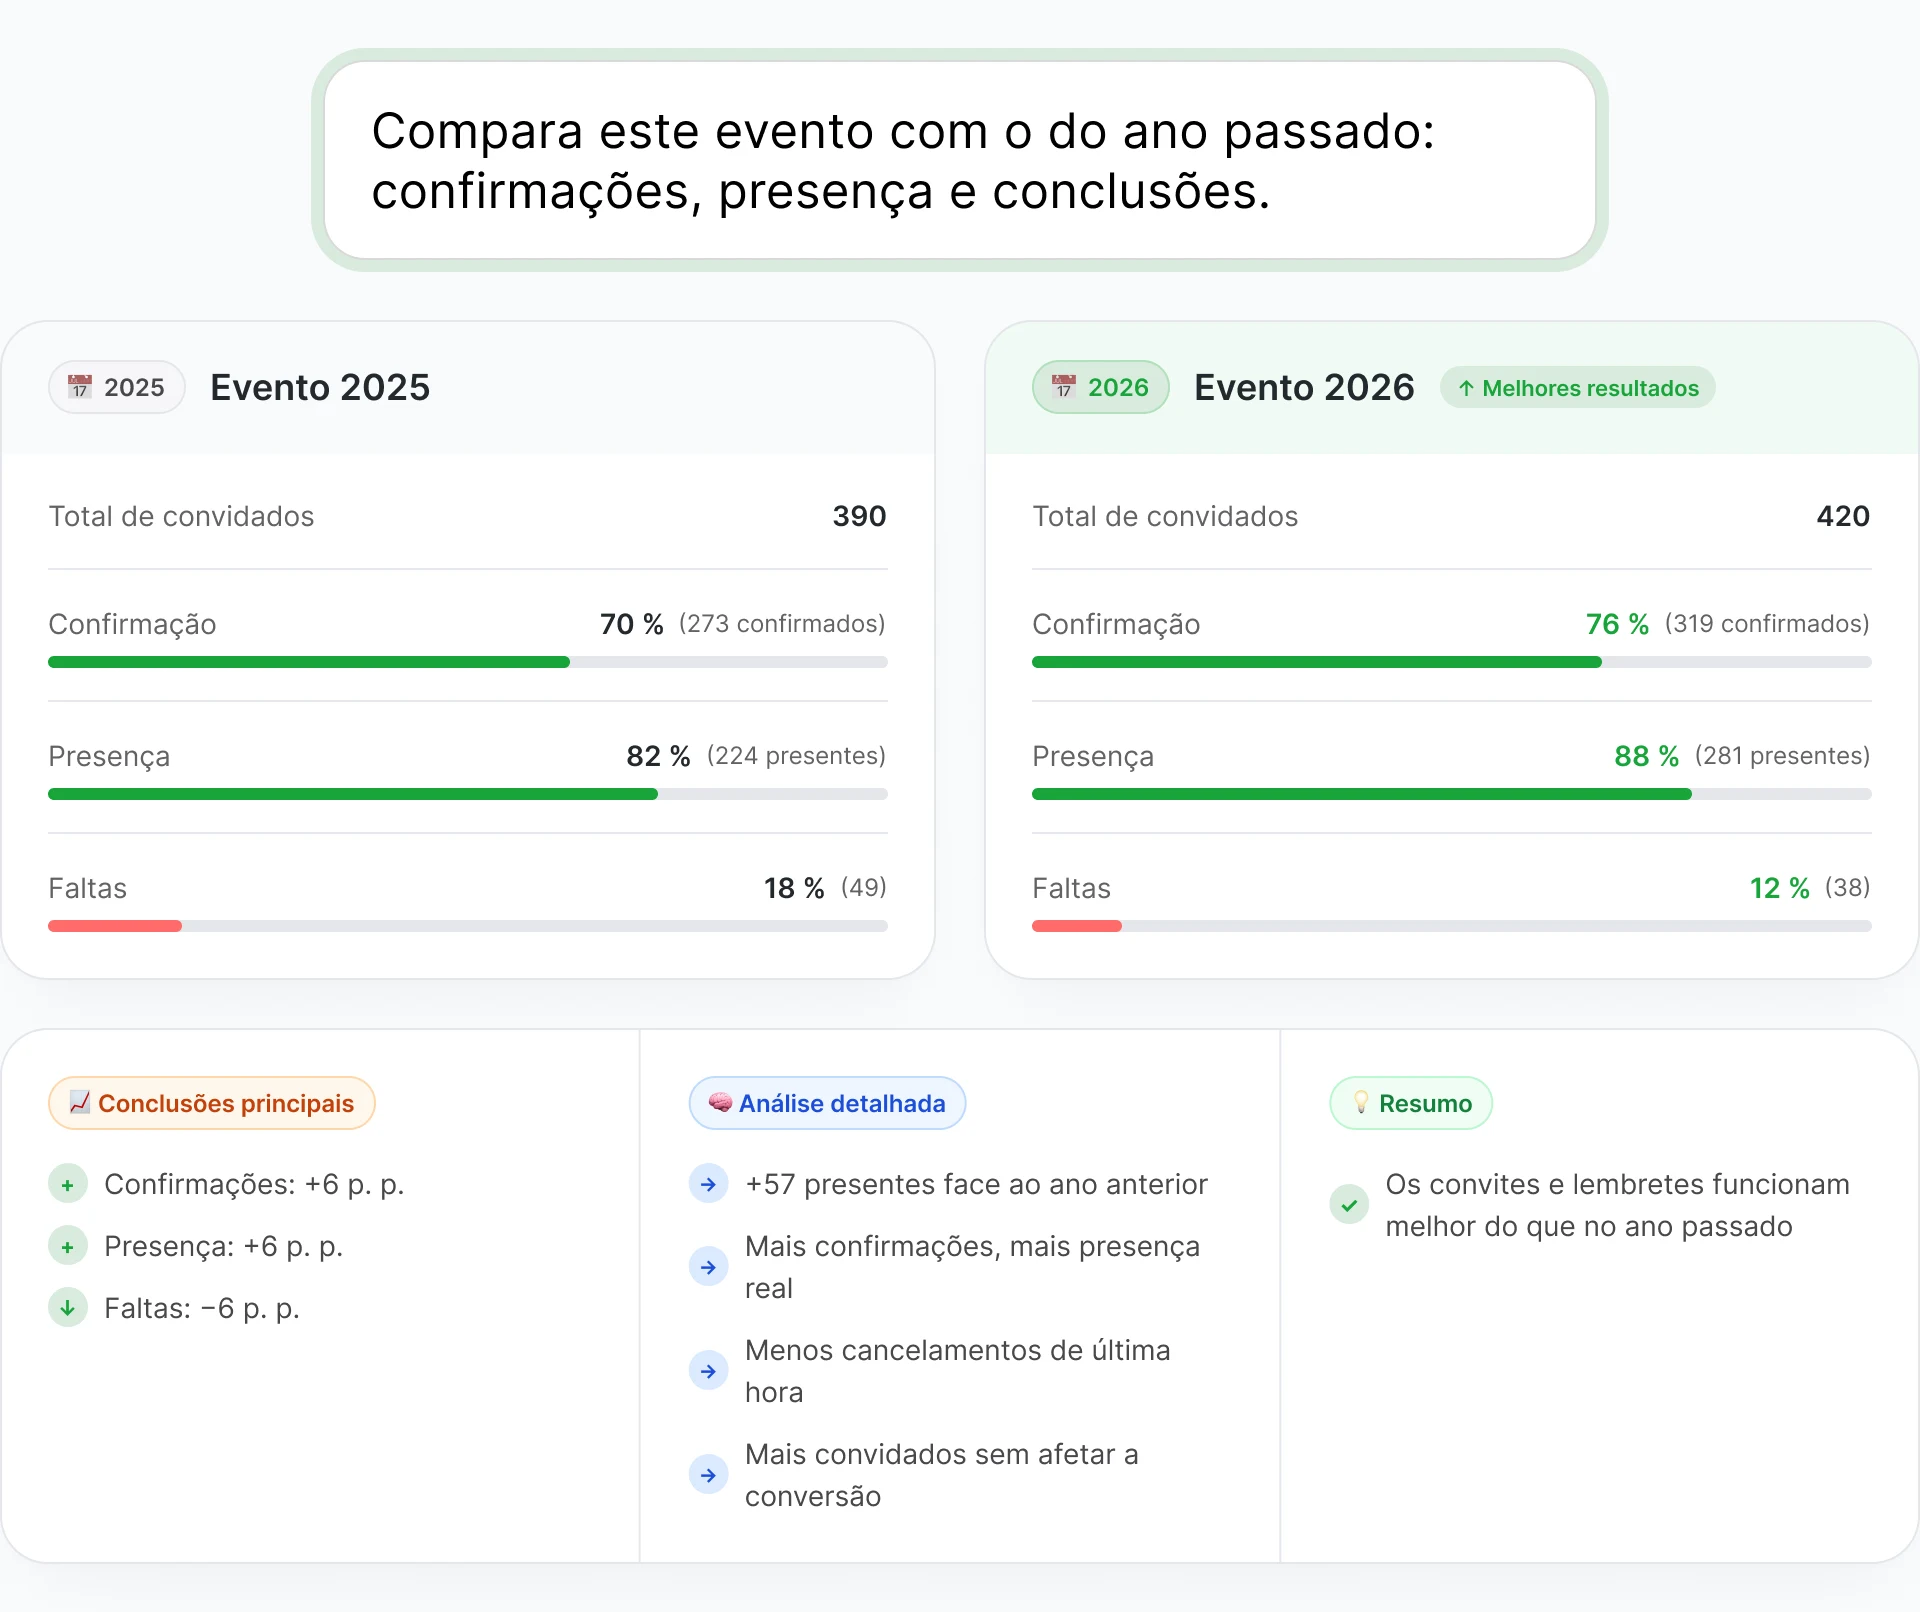Click the lightbulb icon in Resumo
This screenshot has width=1920, height=1612.
tap(1361, 1102)
